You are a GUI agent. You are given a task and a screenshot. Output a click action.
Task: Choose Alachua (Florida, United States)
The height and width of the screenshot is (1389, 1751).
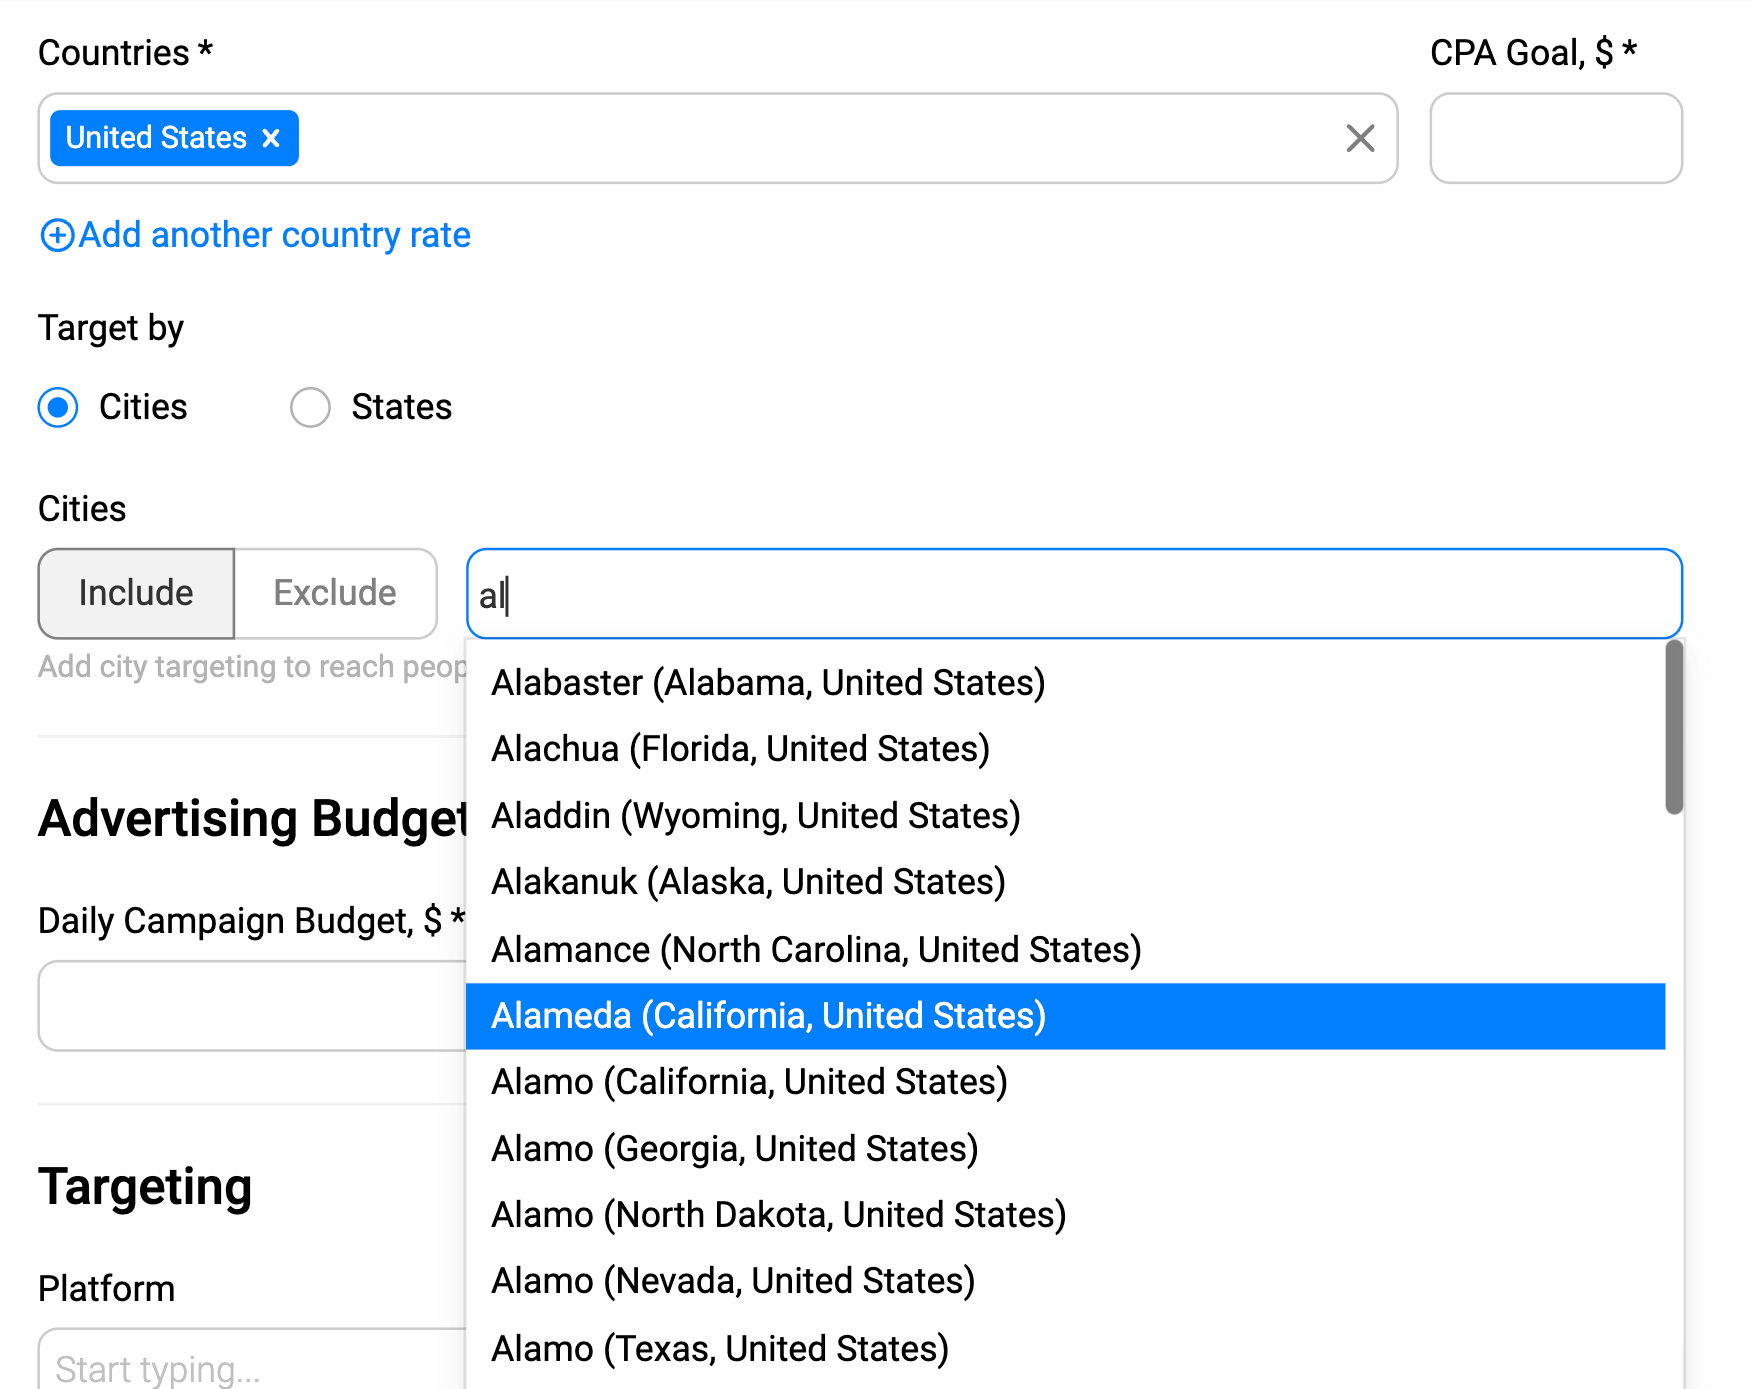click(740, 748)
